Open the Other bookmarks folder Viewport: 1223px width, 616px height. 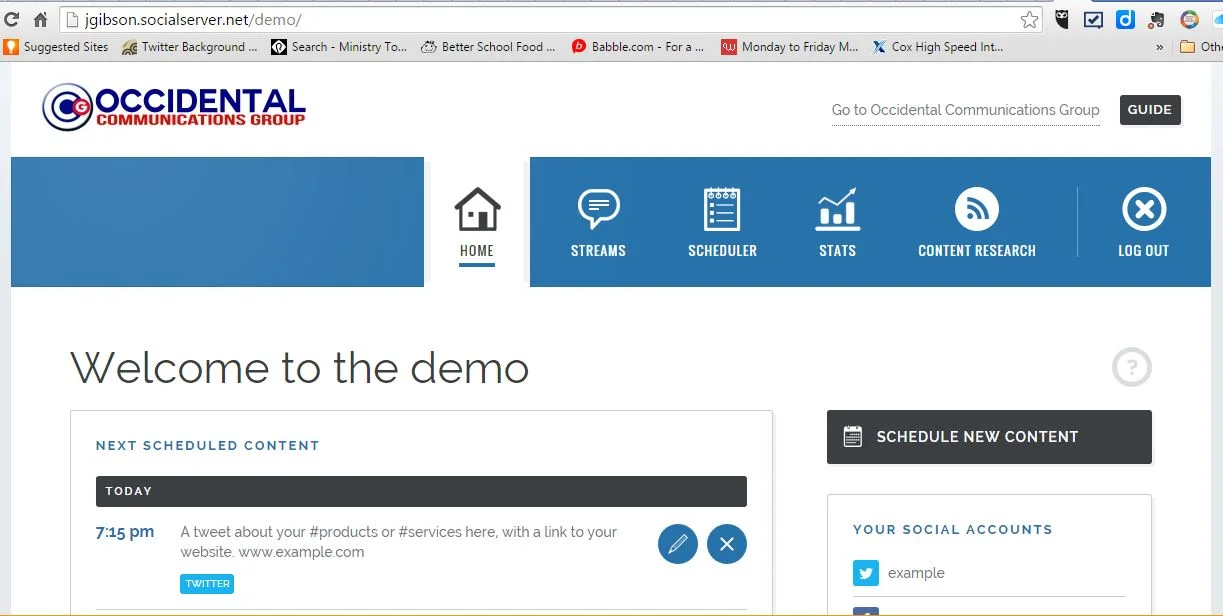click(x=1201, y=47)
